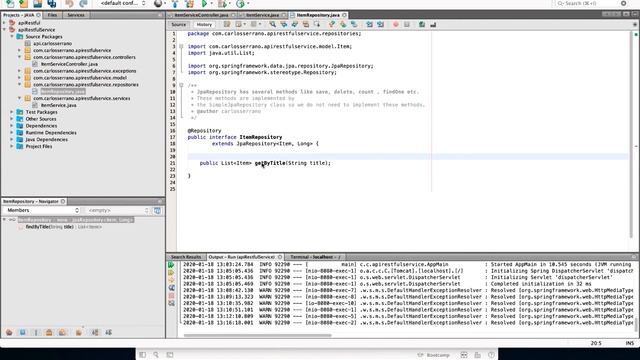
Task: Click the New Project toolbar icon
Action: click(23, 4)
